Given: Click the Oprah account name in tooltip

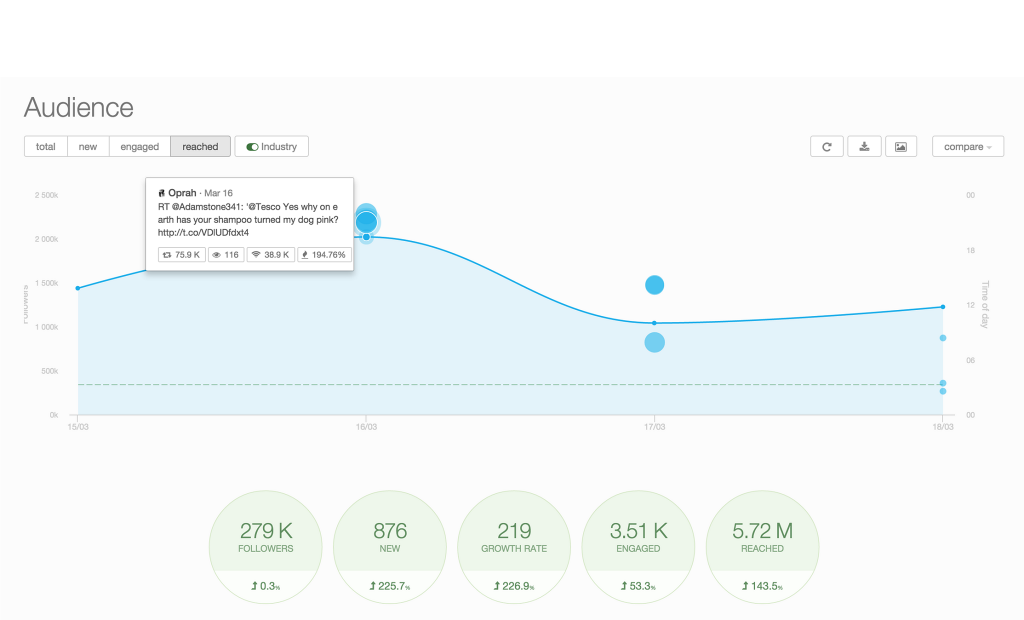Looking at the screenshot, I should coord(182,192).
